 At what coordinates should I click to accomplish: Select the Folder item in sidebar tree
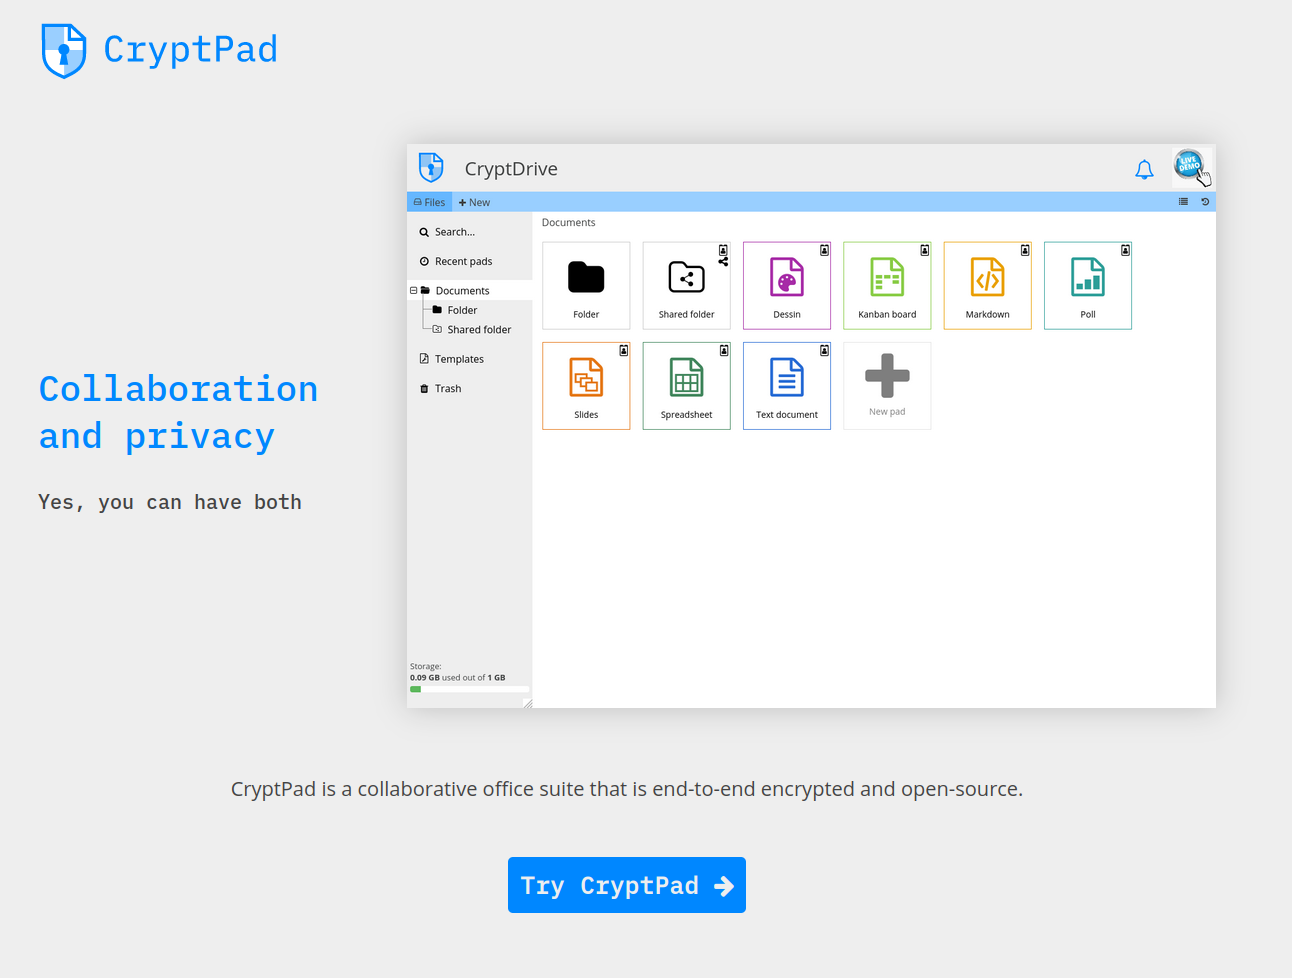tap(462, 310)
